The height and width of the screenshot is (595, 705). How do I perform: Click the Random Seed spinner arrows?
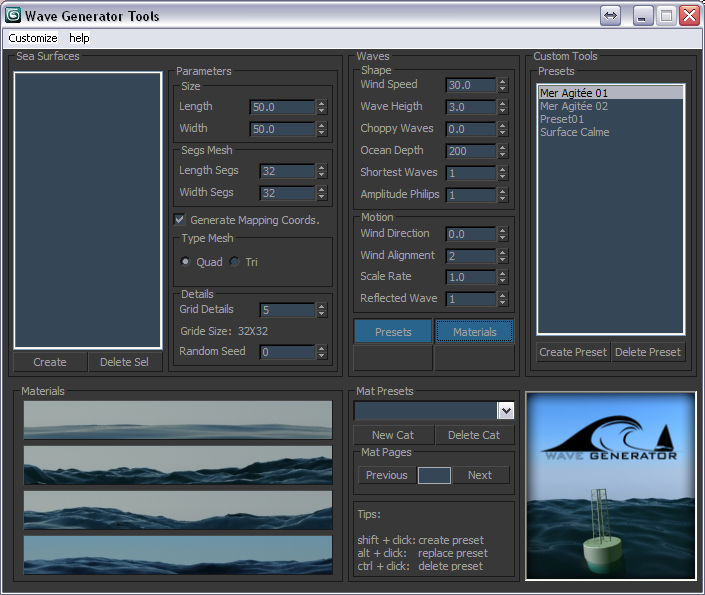pos(321,352)
